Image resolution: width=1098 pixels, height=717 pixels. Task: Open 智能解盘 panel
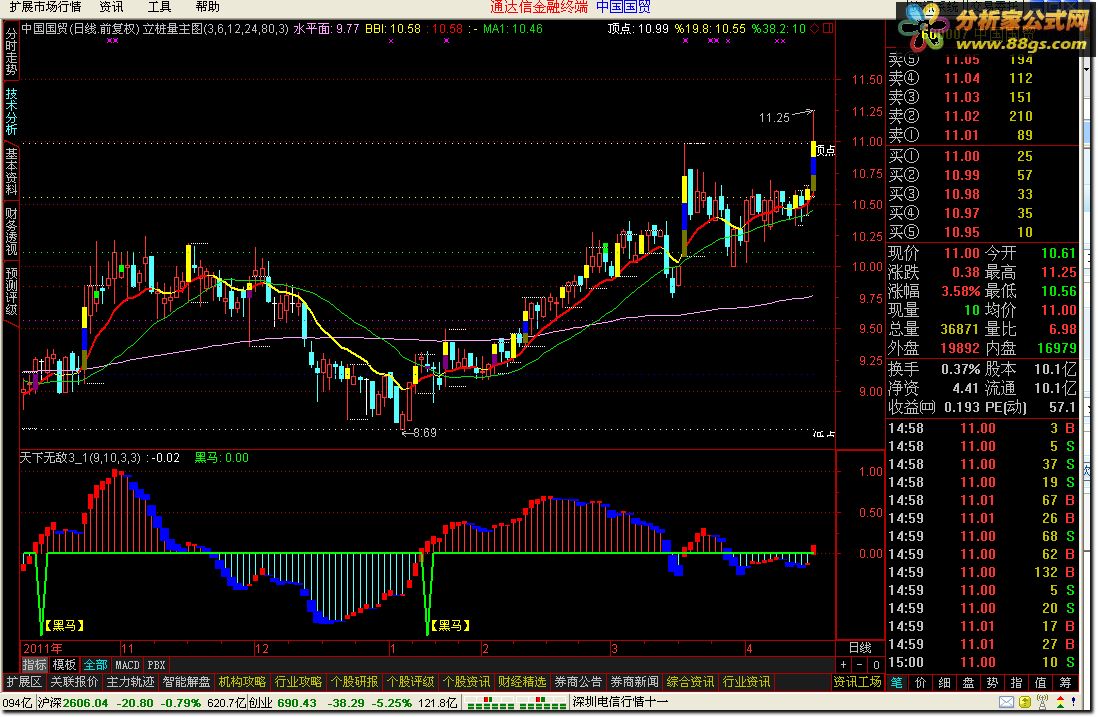click(186, 682)
